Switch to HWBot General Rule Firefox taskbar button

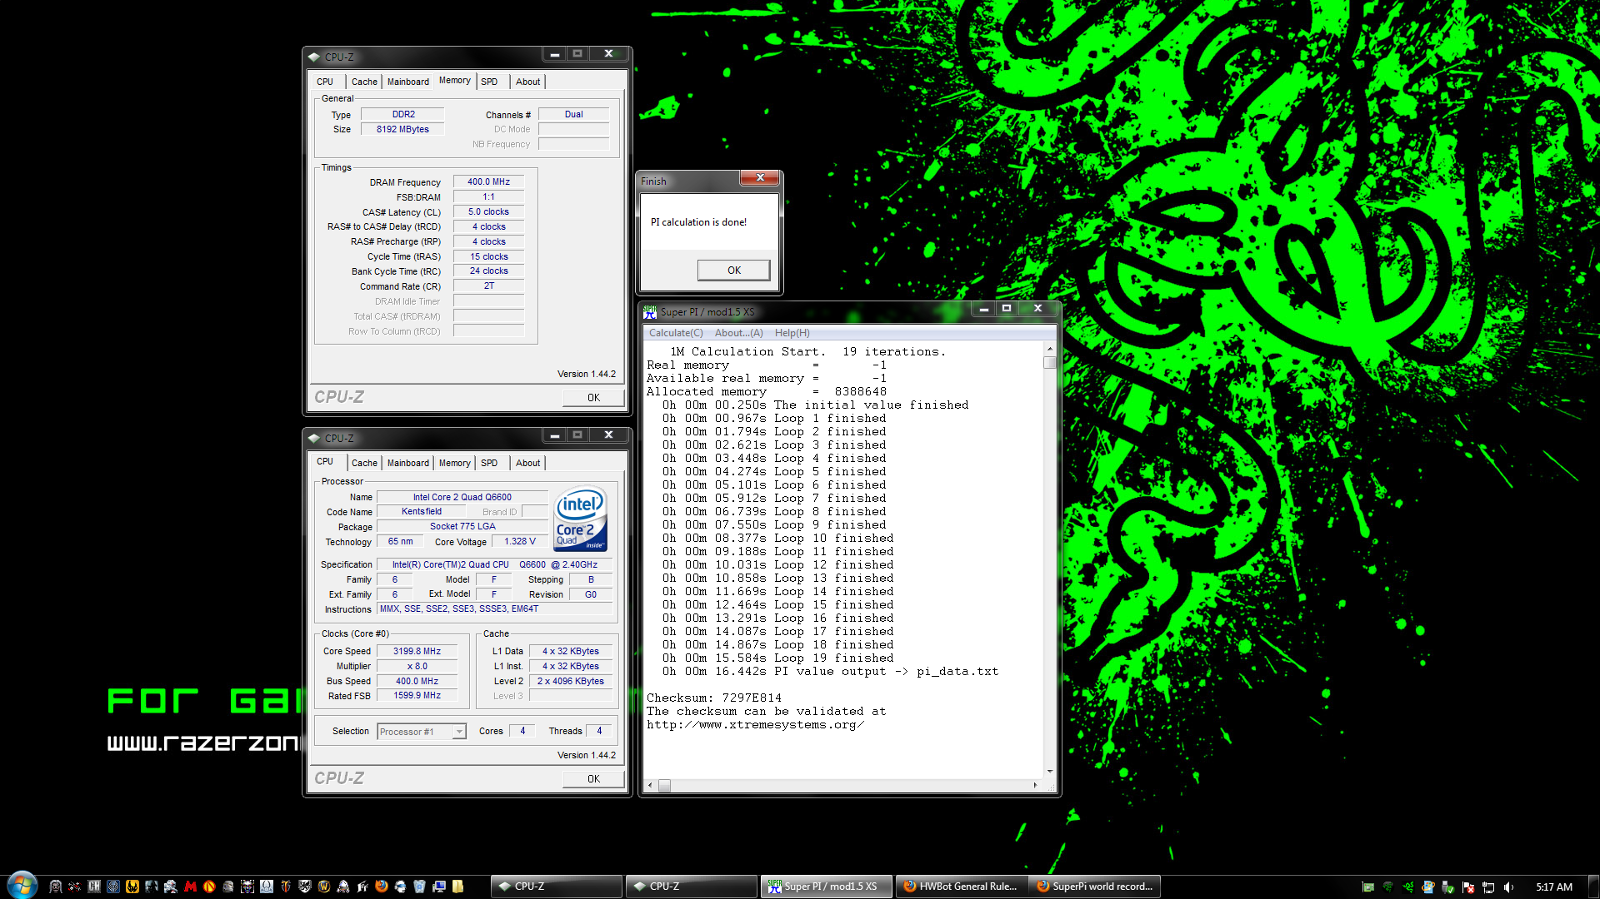[x=961, y=886]
